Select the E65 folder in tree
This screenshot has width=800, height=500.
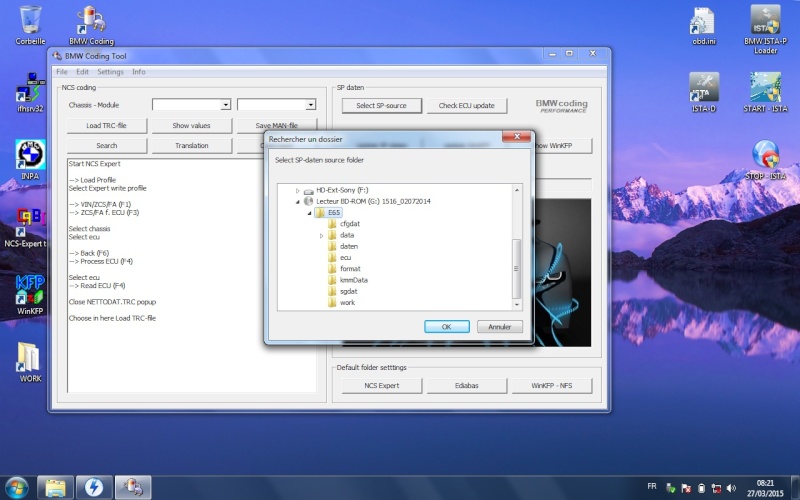click(334, 212)
